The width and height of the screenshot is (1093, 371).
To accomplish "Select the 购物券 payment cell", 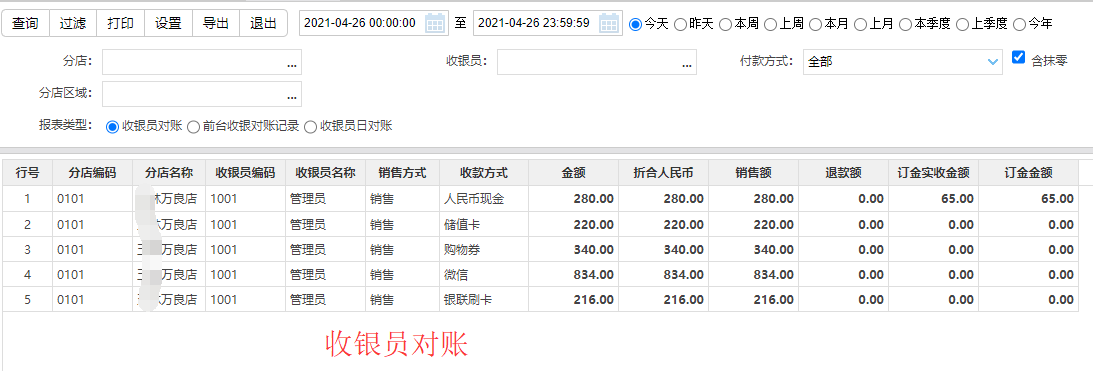I will click(x=484, y=250).
